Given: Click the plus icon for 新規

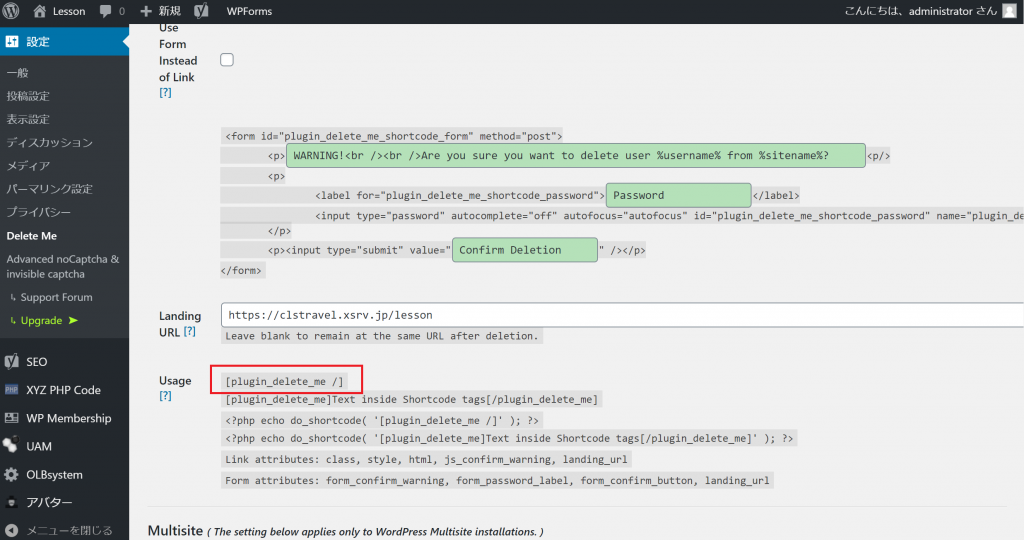Looking at the screenshot, I should coord(146,11).
